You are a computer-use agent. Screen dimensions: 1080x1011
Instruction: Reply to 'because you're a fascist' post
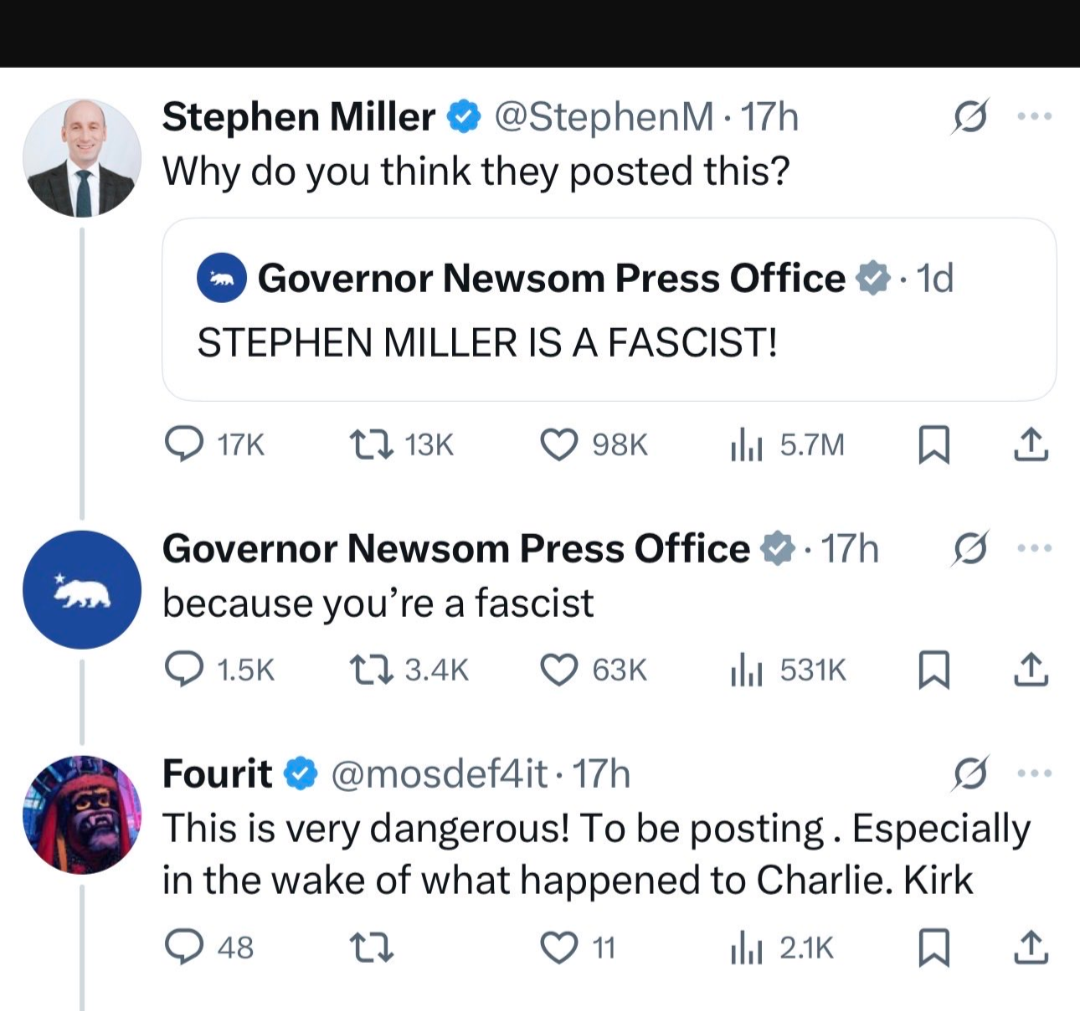point(183,670)
